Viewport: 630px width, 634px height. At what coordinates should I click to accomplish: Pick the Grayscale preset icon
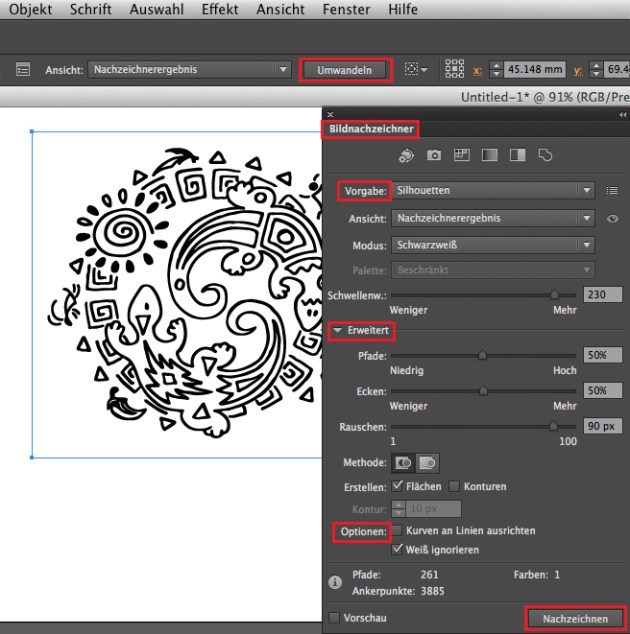(490, 155)
